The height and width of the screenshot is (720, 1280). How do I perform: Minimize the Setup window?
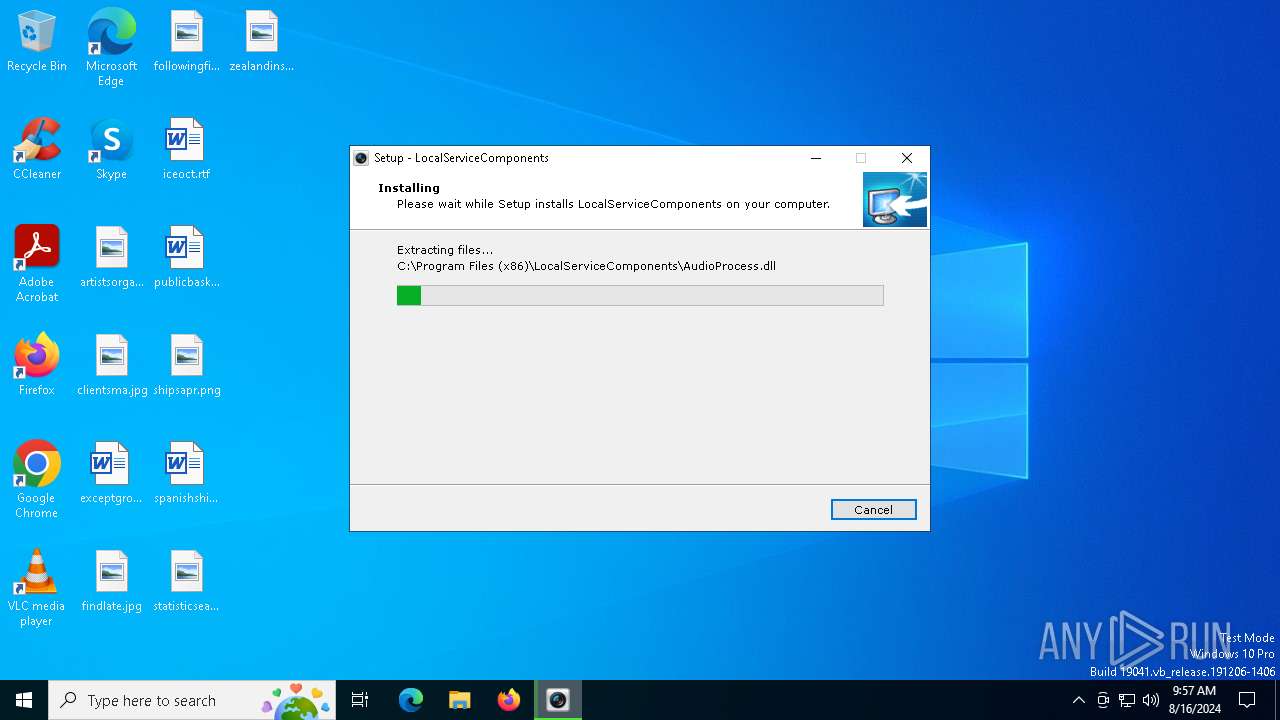click(x=816, y=158)
